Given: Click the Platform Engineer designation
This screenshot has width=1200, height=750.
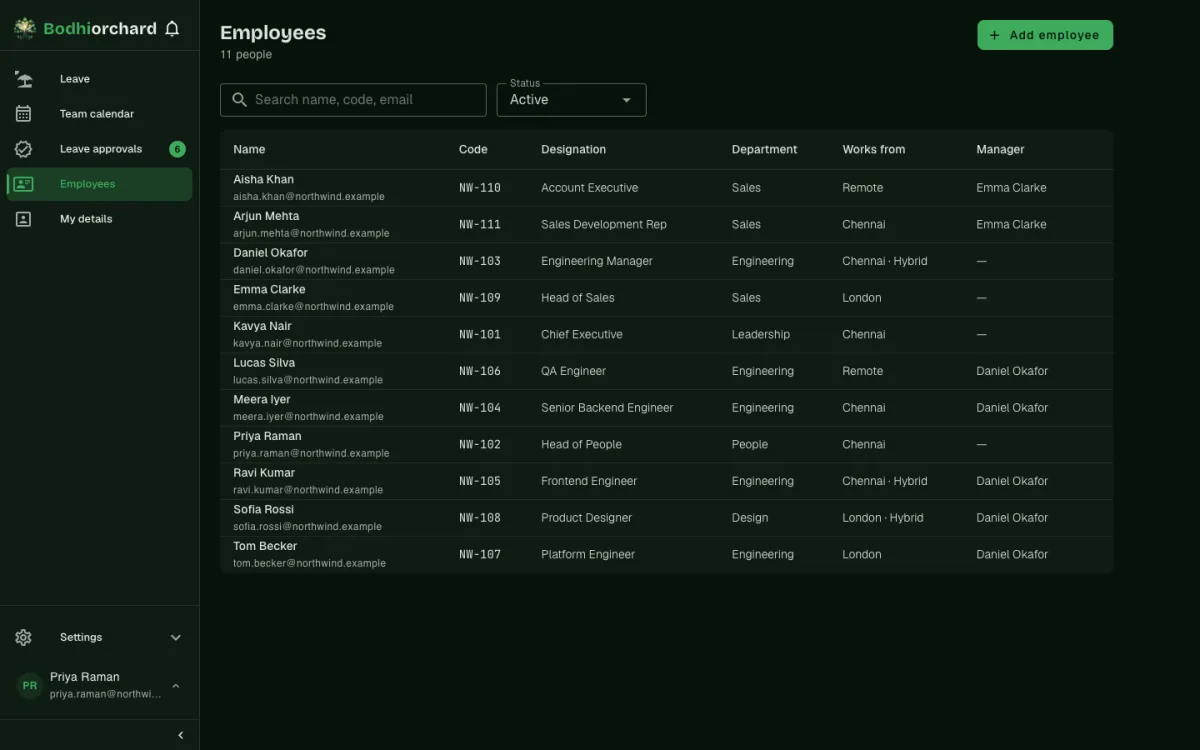Looking at the screenshot, I should point(588,554).
